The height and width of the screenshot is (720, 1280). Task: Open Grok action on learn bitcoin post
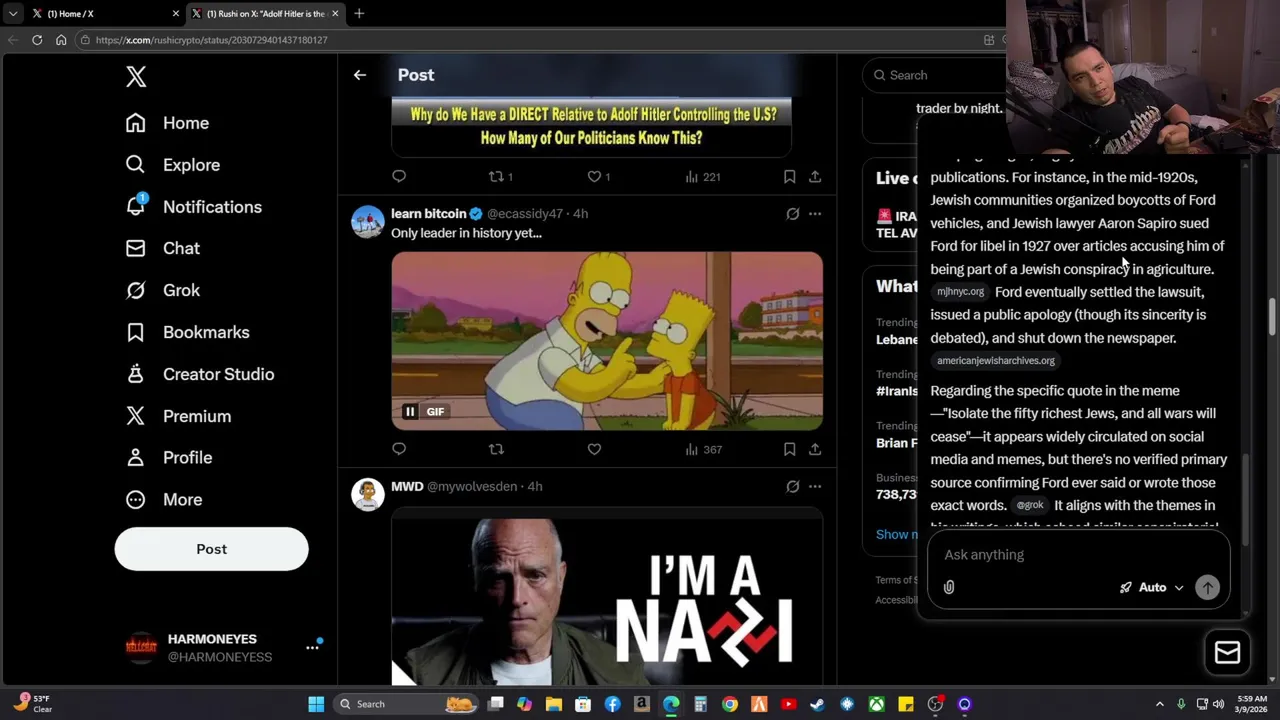point(792,214)
